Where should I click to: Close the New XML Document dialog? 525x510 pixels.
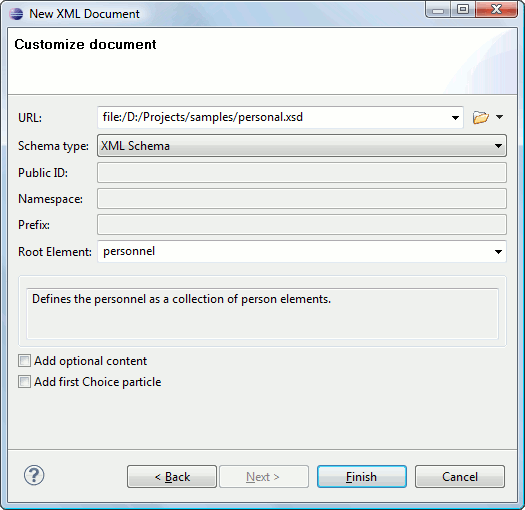(496, 9)
